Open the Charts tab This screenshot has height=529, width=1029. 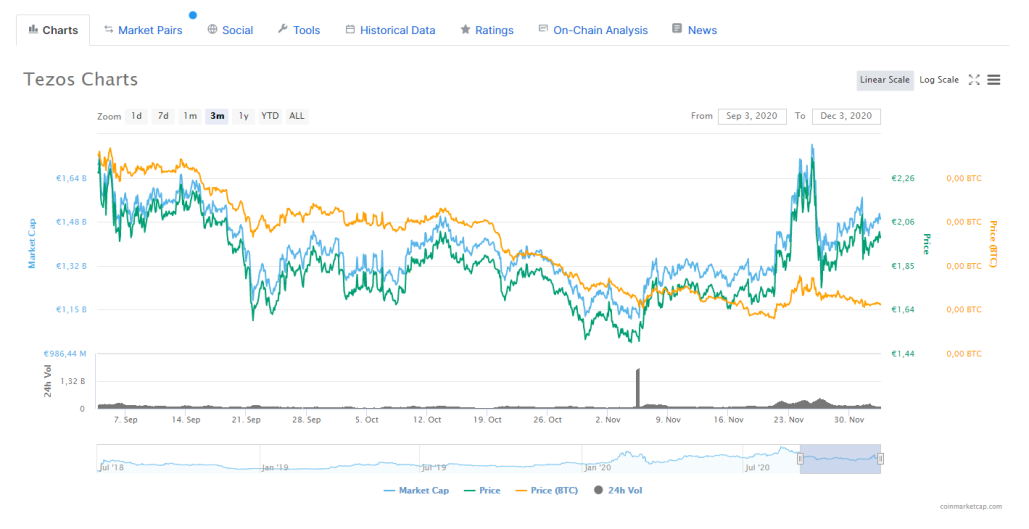click(x=53, y=30)
